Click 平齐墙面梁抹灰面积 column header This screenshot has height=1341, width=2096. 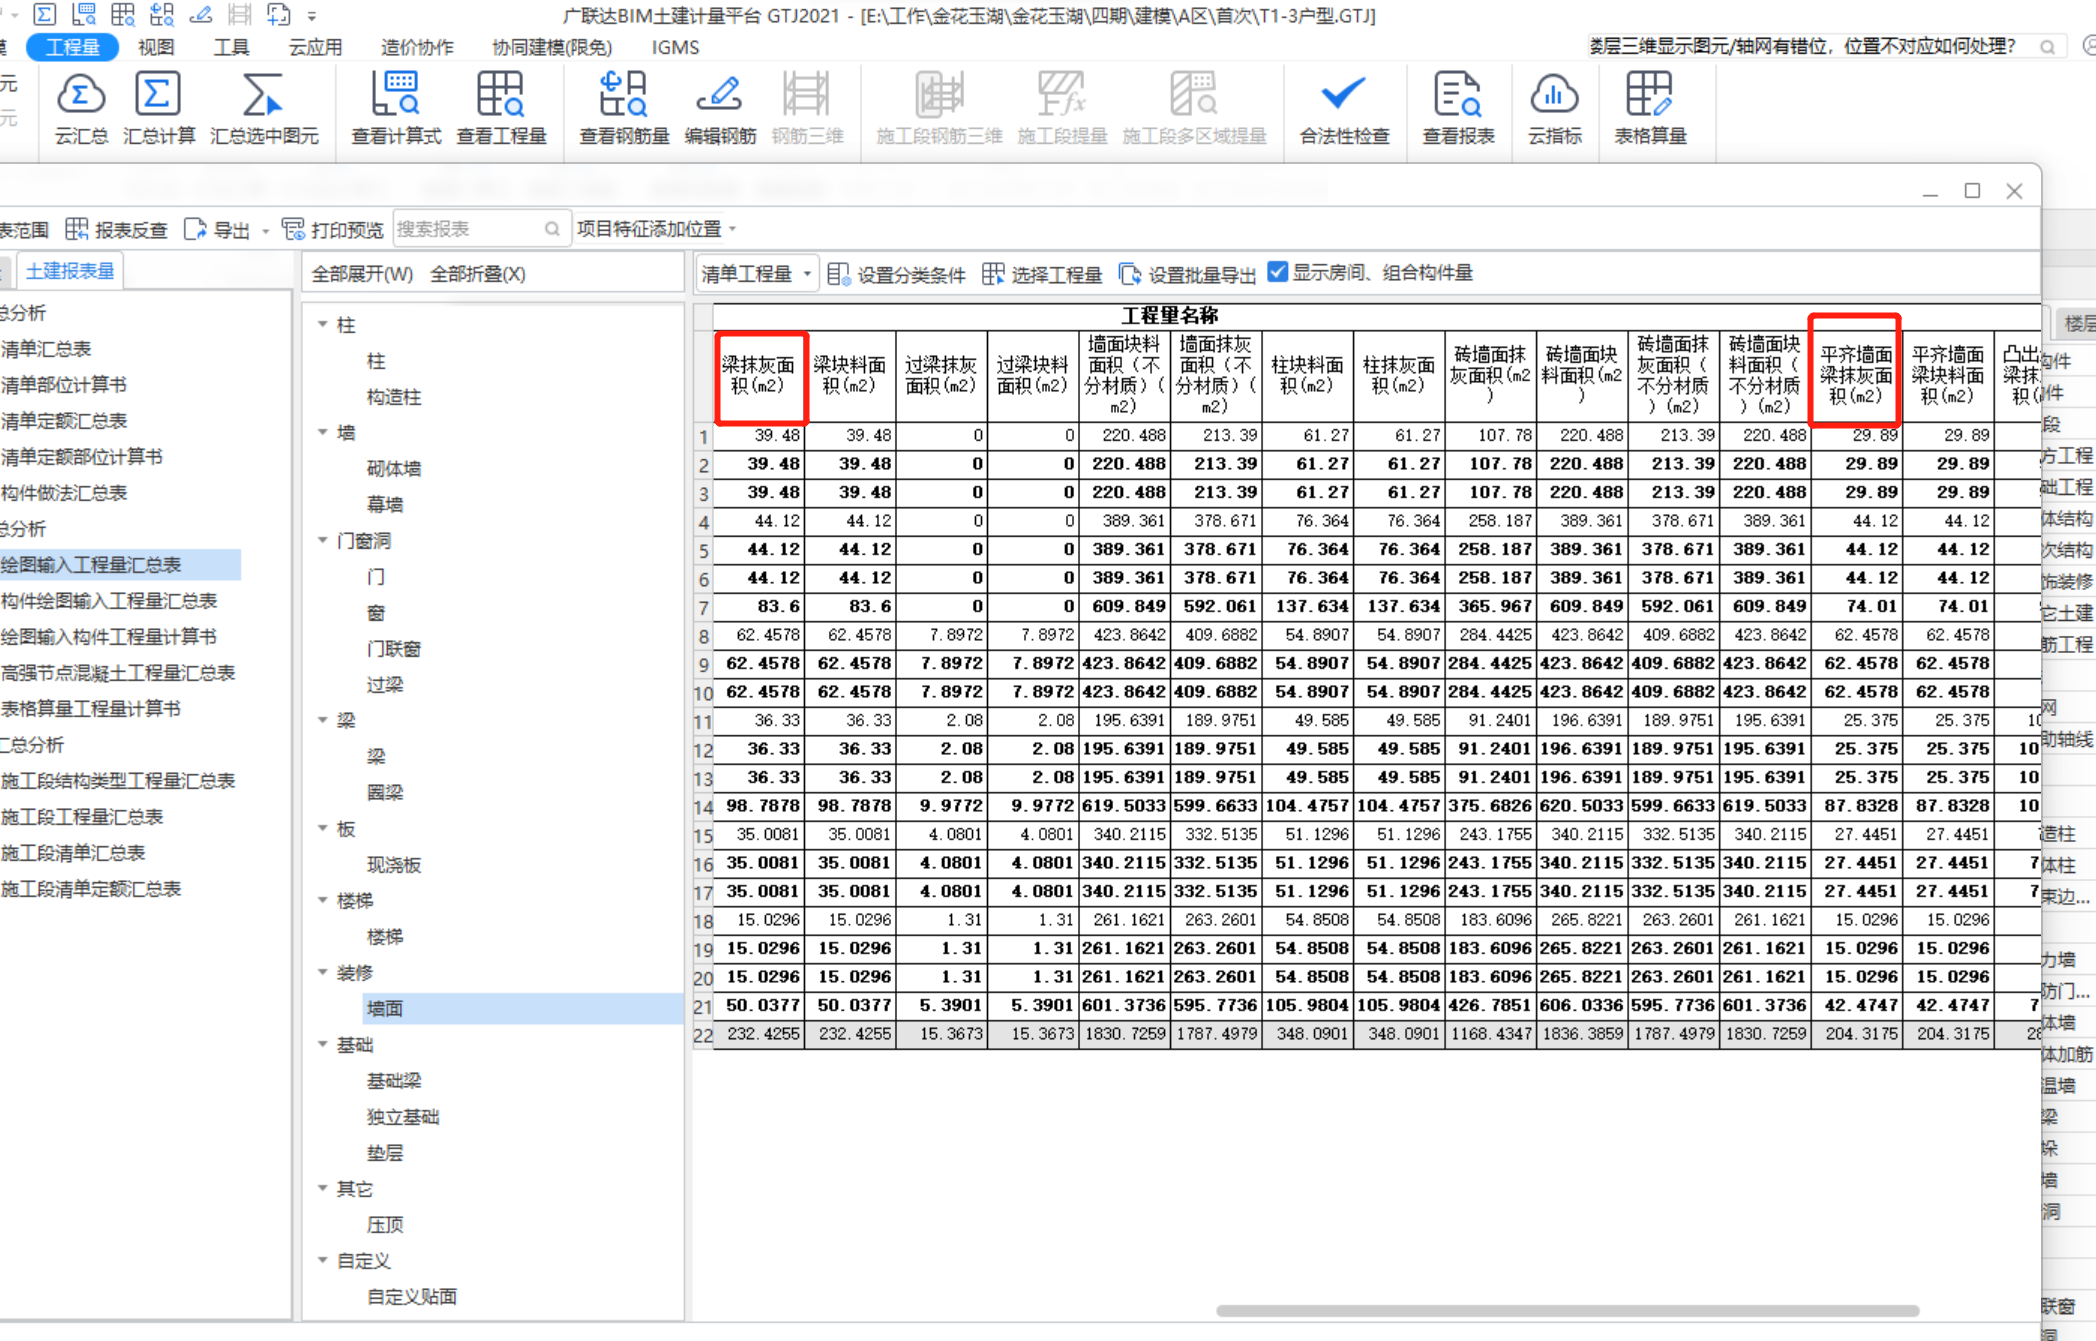click(1856, 374)
